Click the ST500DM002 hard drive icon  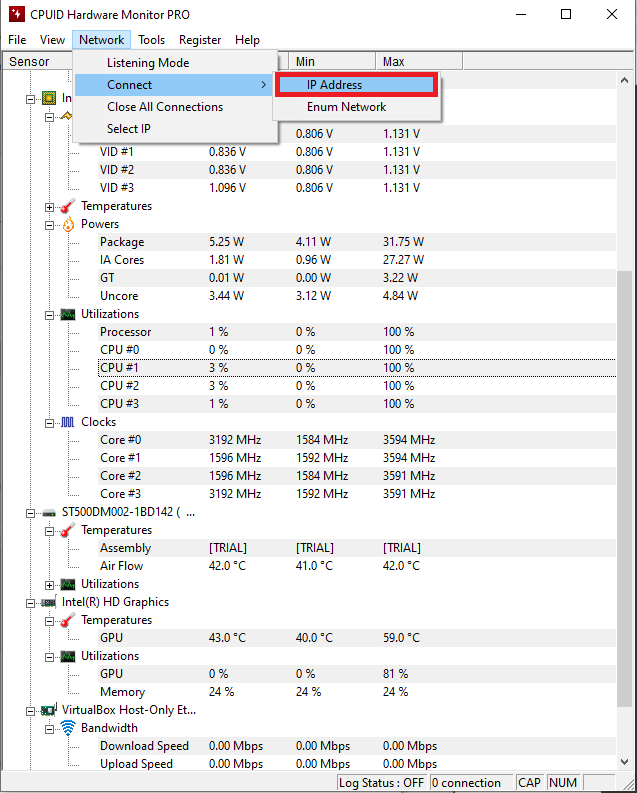(49, 513)
